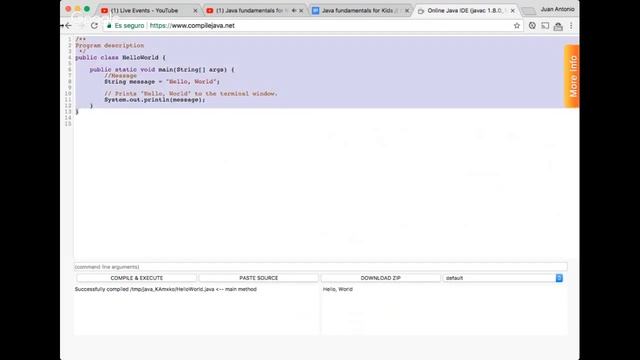The image size is (640, 360).
Task: Click the String message code line
Action: pos(162,82)
